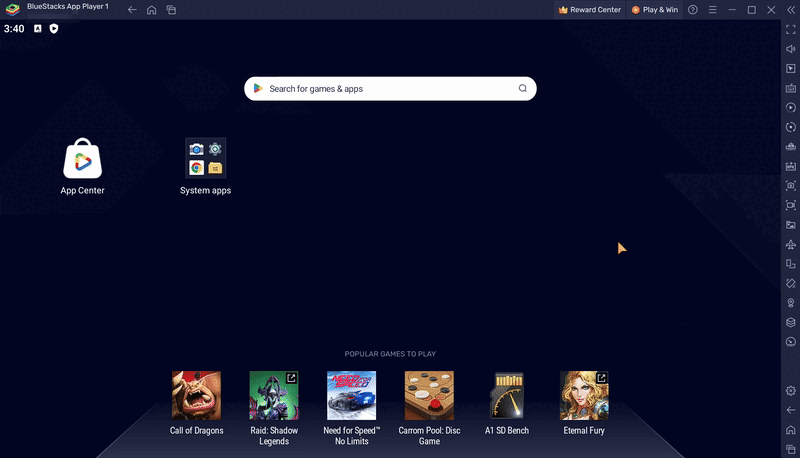
Task: Click the back arrow in side toolbar
Action: coord(791,410)
